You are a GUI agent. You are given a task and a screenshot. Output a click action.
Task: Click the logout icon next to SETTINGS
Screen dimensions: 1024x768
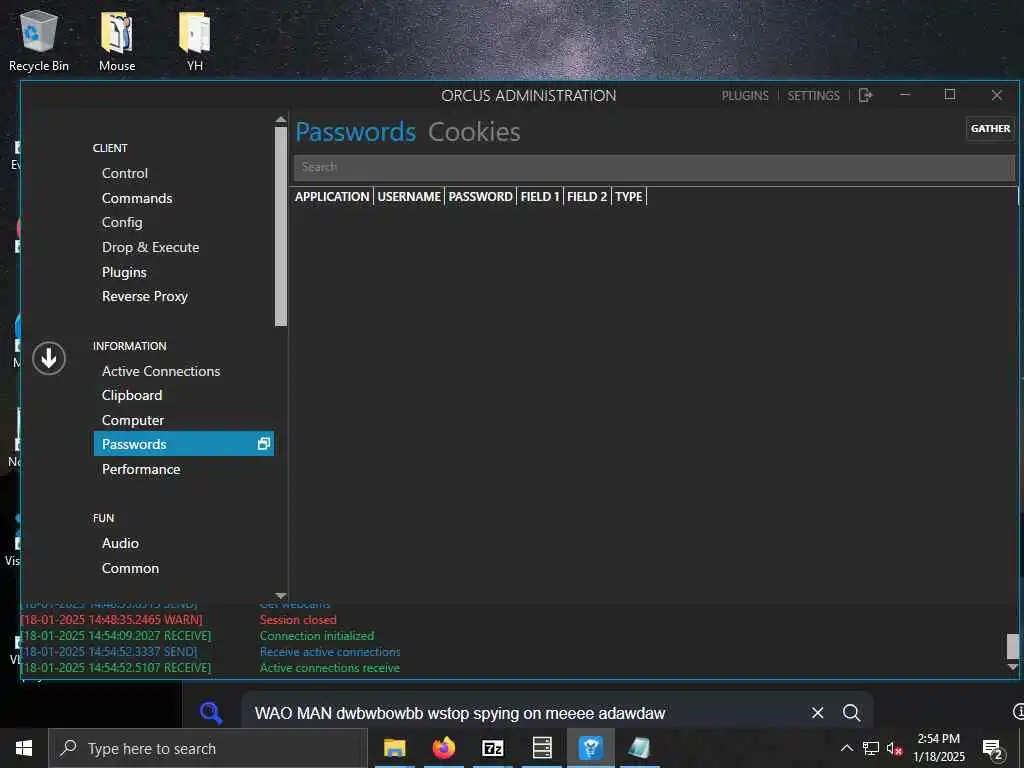(865, 95)
